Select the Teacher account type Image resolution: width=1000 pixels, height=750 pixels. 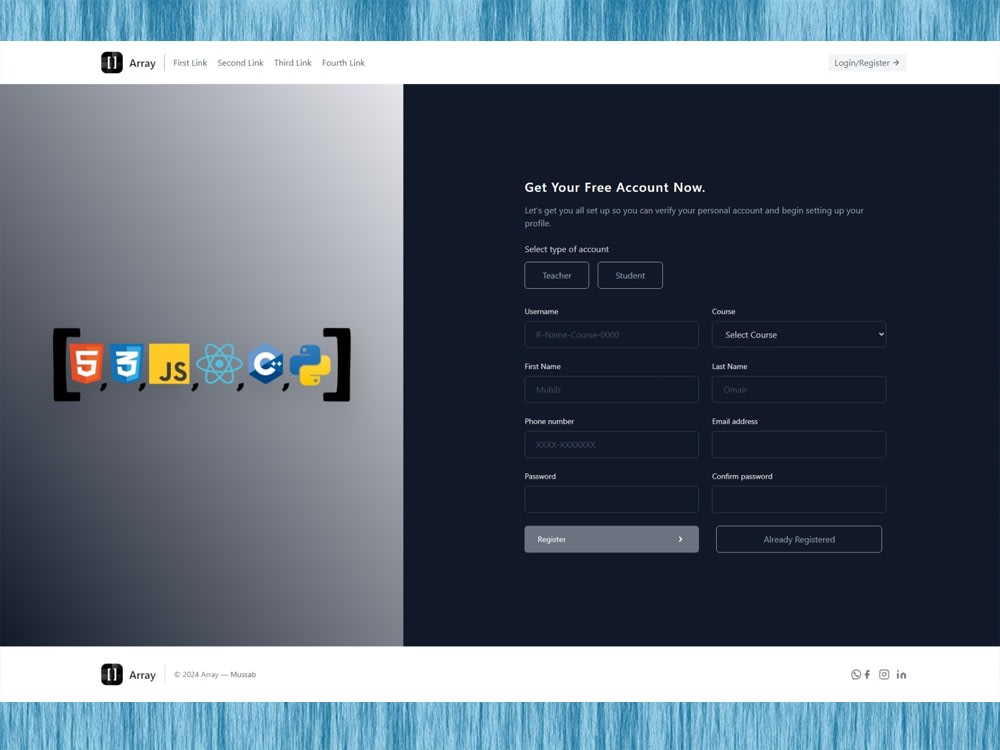pos(556,275)
